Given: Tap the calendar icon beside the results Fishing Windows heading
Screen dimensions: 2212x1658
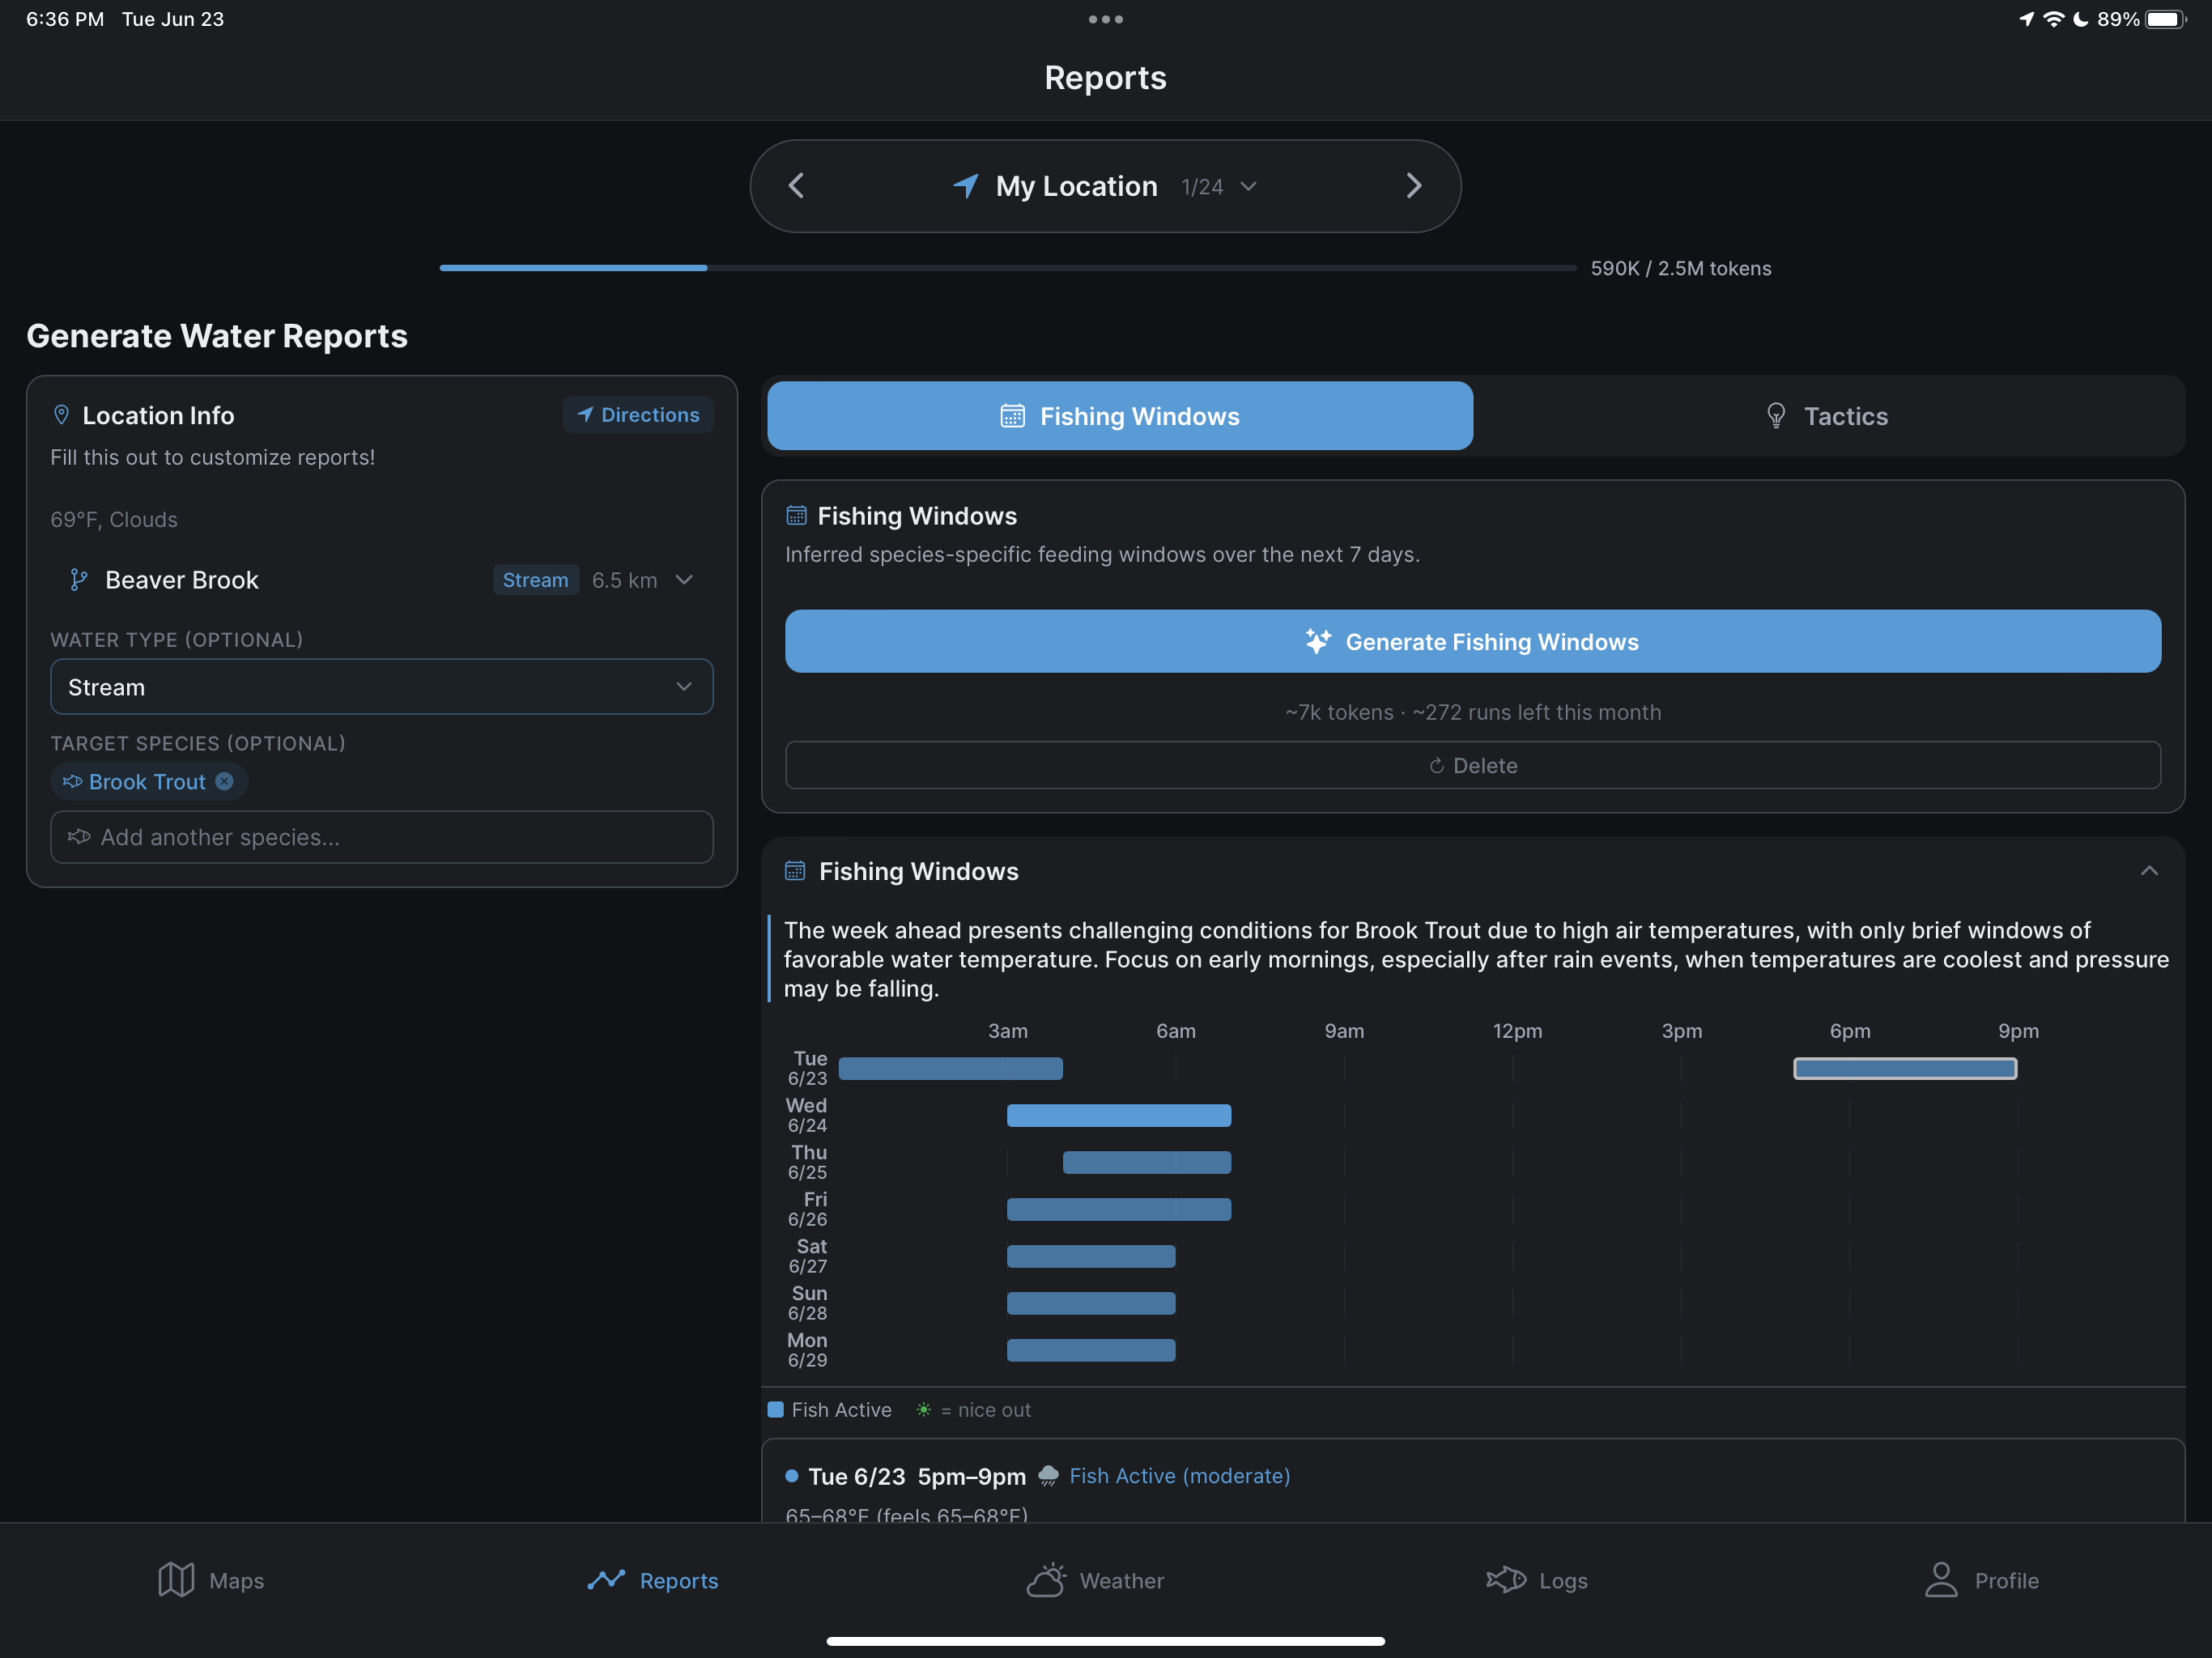Looking at the screenshot, I should [795, 871].
